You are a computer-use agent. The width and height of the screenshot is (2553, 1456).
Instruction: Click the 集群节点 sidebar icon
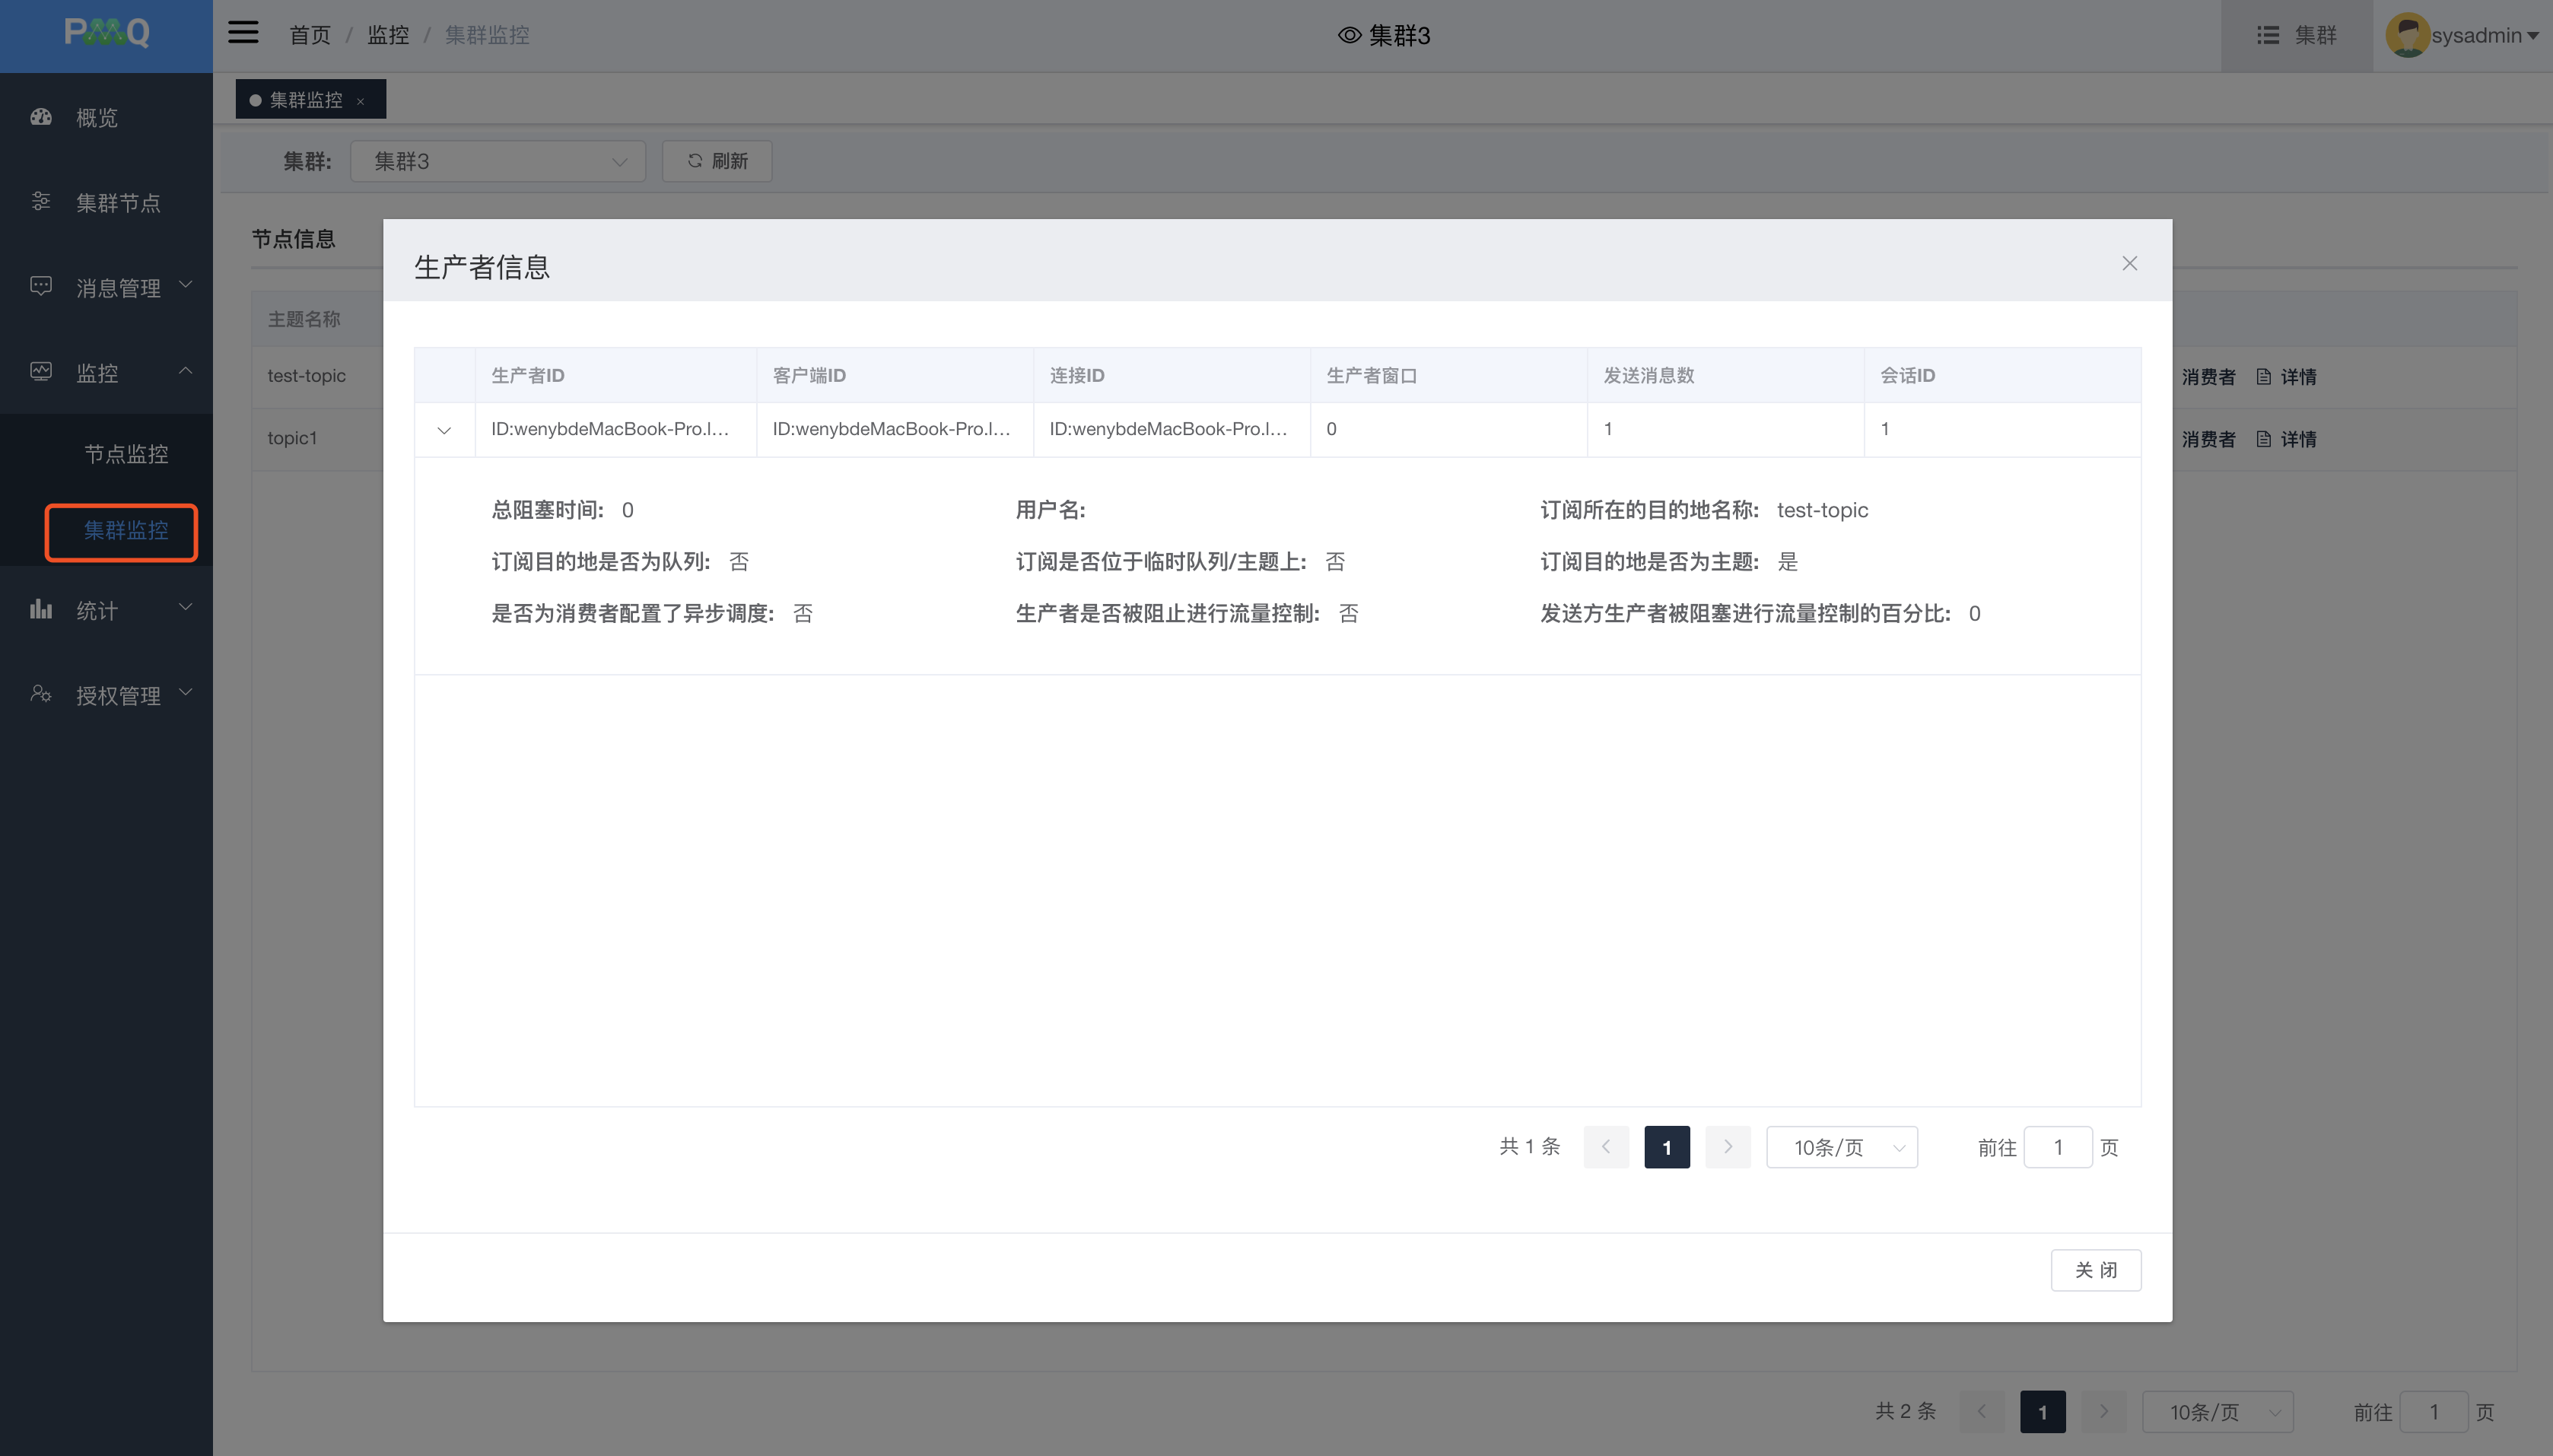click(x=41, y=202)
